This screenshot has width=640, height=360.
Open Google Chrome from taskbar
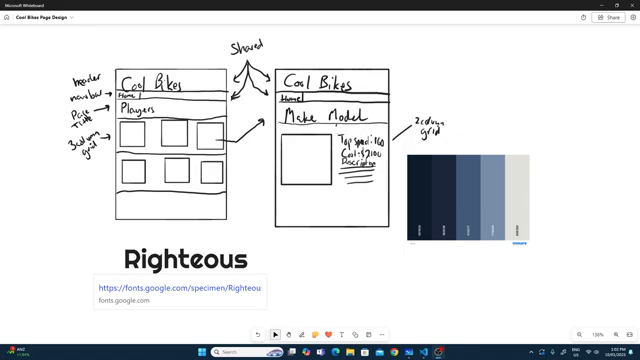coord(394,352)
